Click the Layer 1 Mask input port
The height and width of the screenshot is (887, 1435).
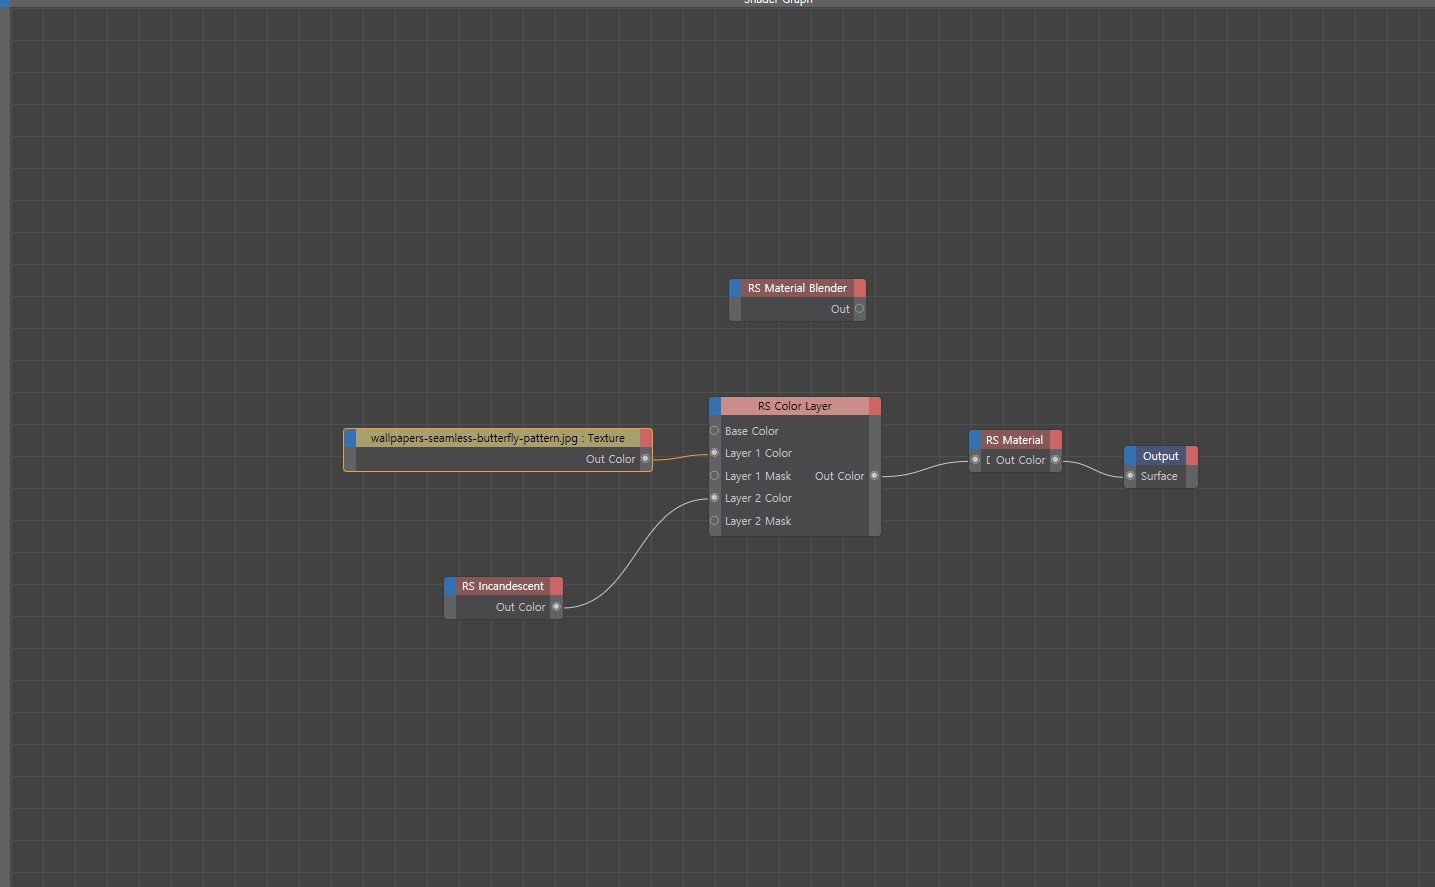pos(715,476)
